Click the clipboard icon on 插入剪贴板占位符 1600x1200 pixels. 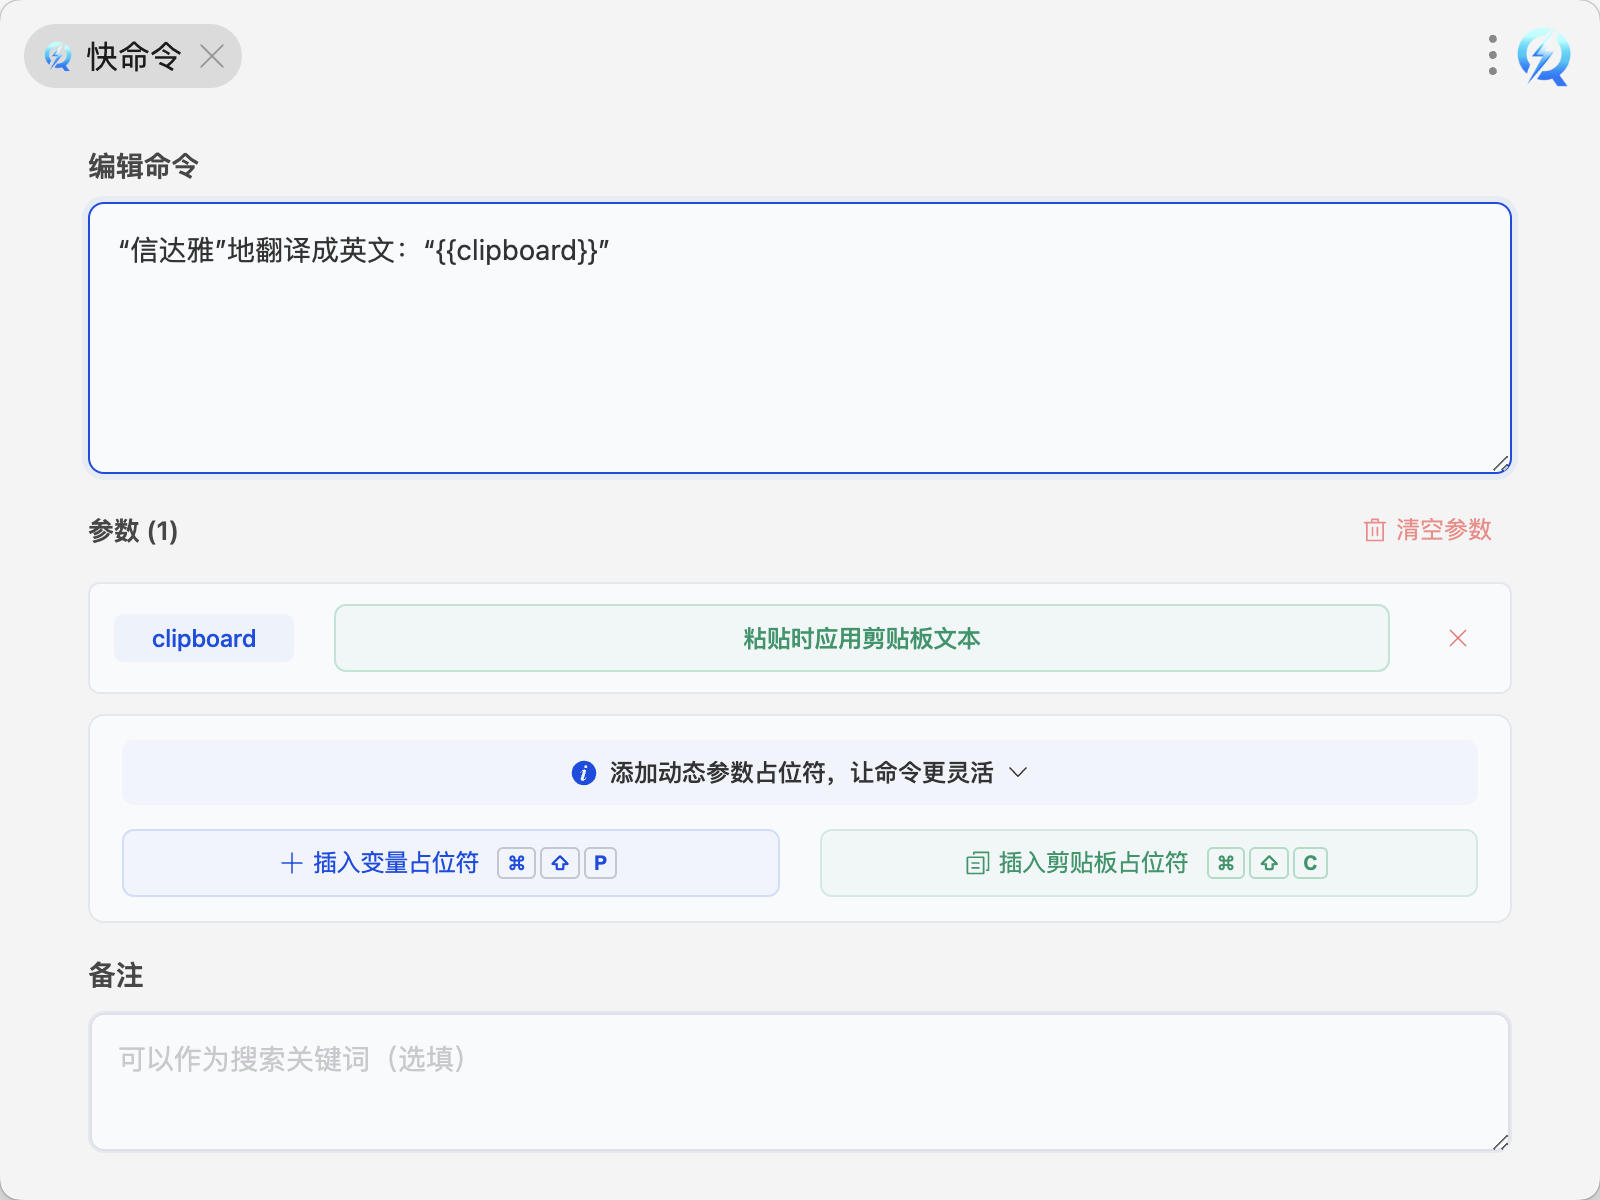click(x=977, y=863)
